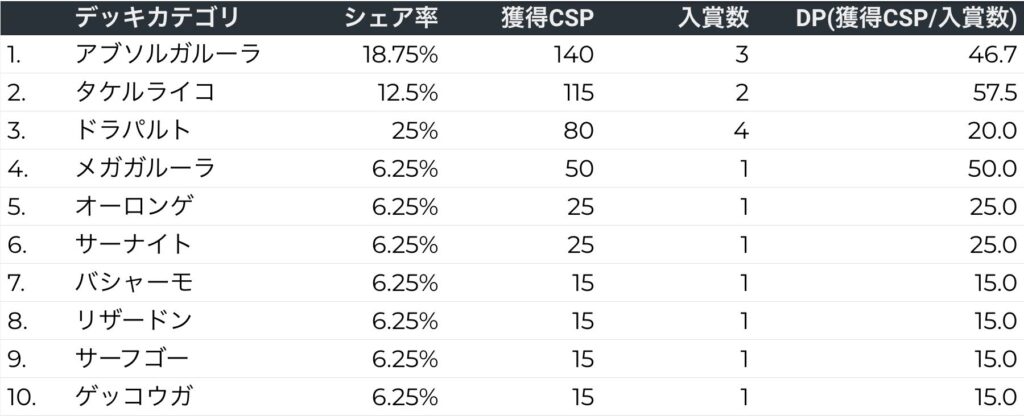
Task: Select the タケルライコ deck name cell
Action: [x=145, y=92]
